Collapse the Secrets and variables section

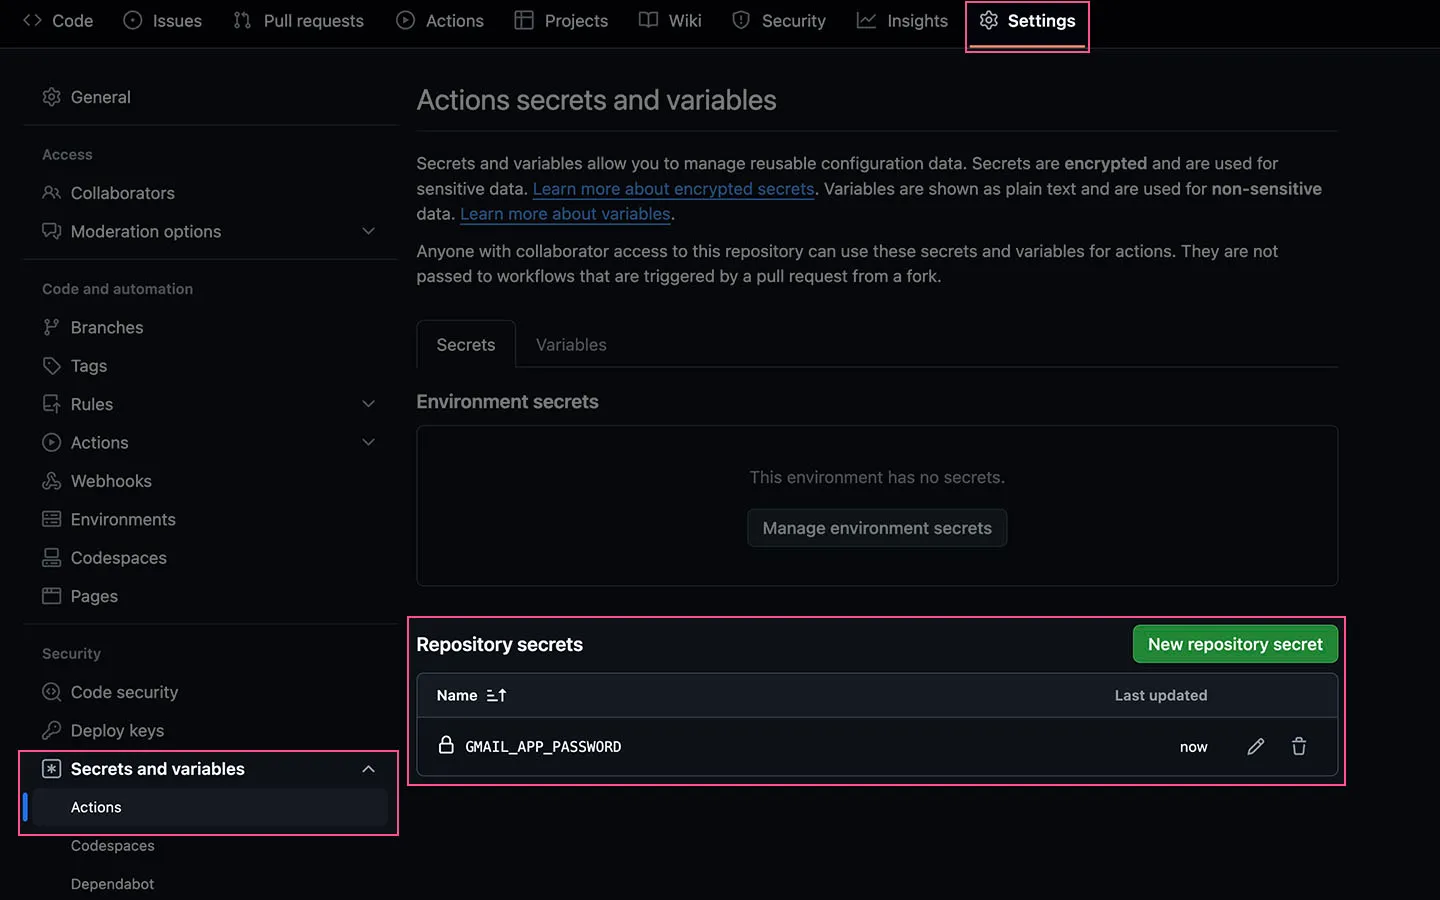point(368,769)
